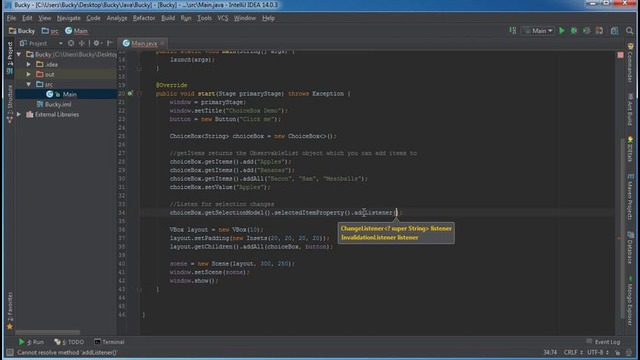Screen dimensions: 640x360
Task: Select the Main class in project tree
Action: point(66,94)
